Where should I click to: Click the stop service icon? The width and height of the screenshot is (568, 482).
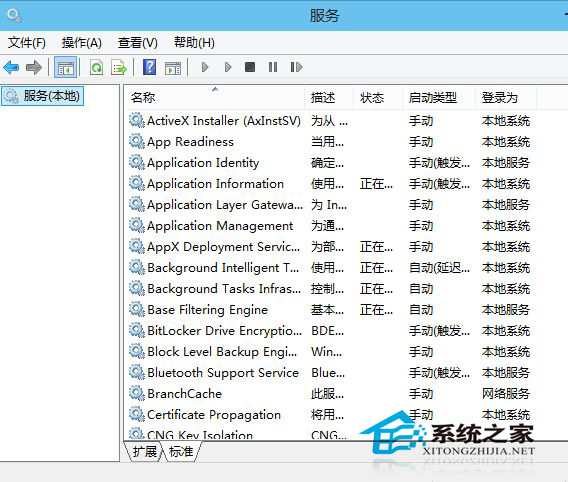pyautogui.click(x=250, y=67)
